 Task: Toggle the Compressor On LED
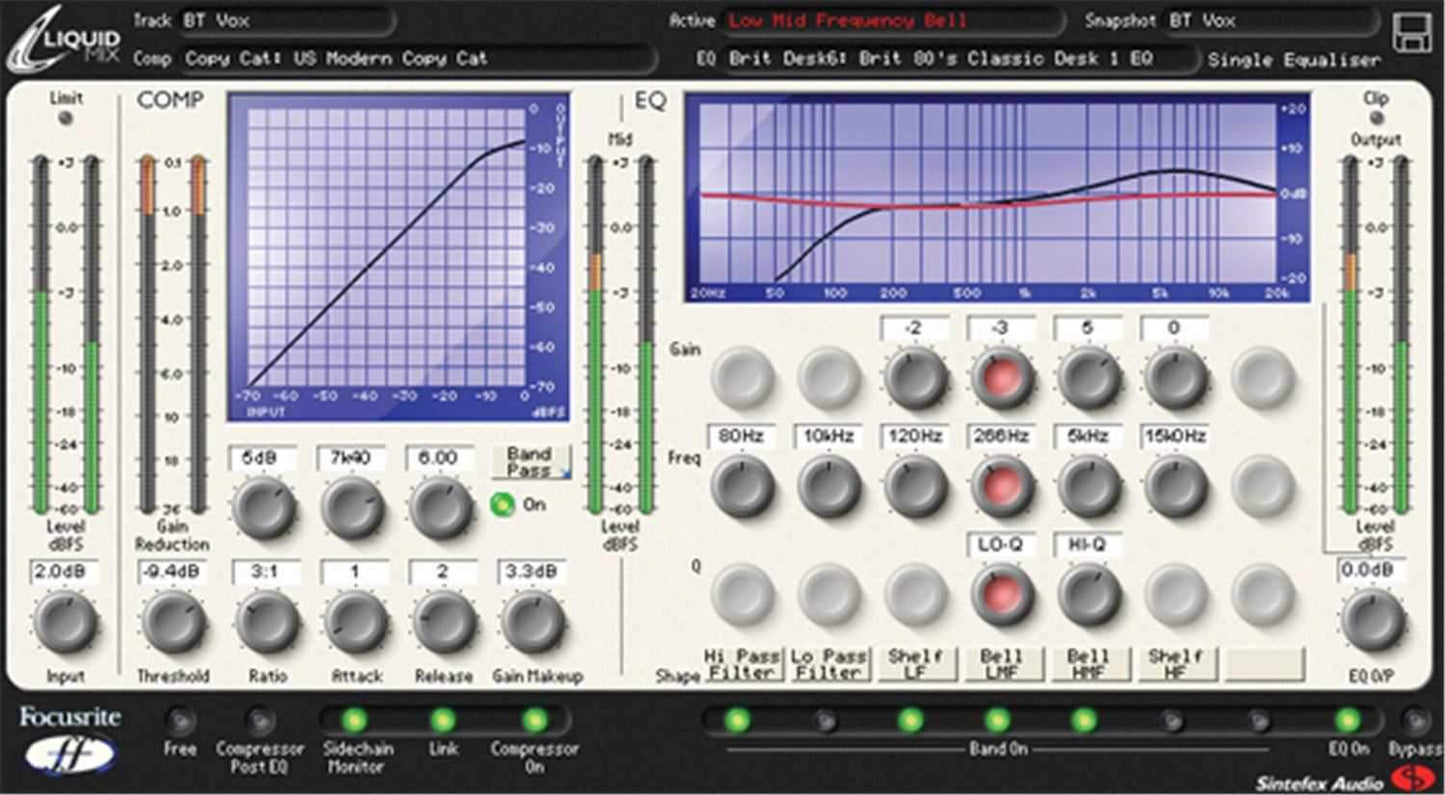534,718
